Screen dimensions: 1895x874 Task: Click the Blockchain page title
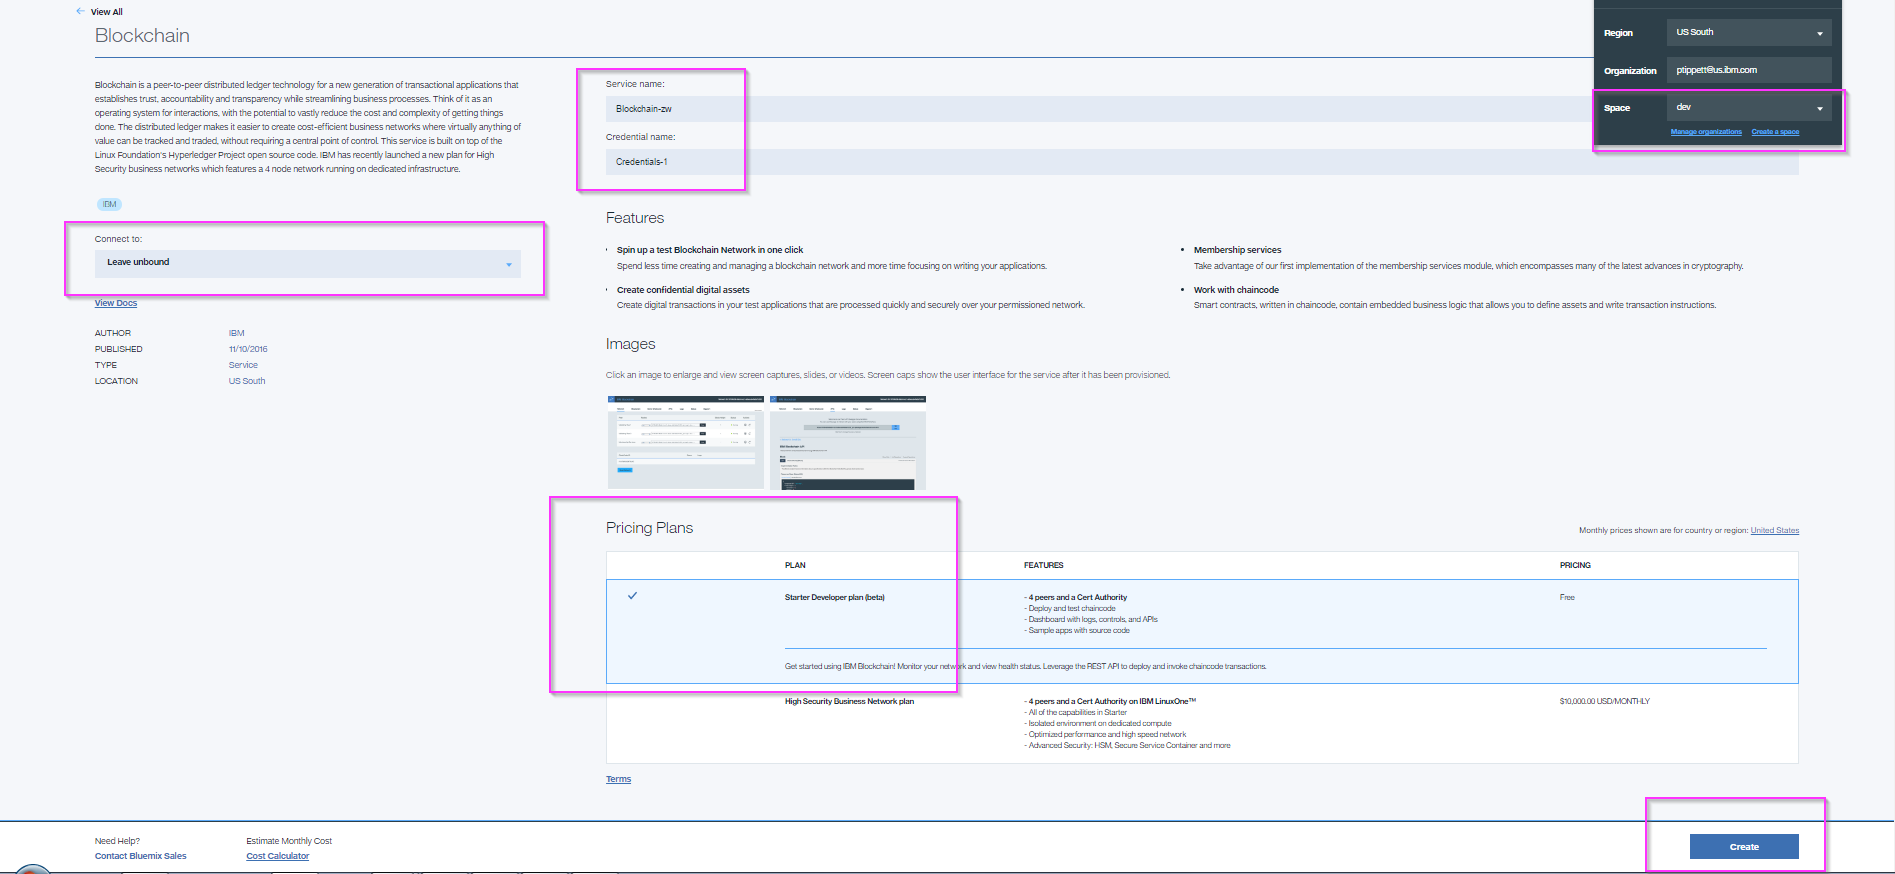[x=142, y=36]
